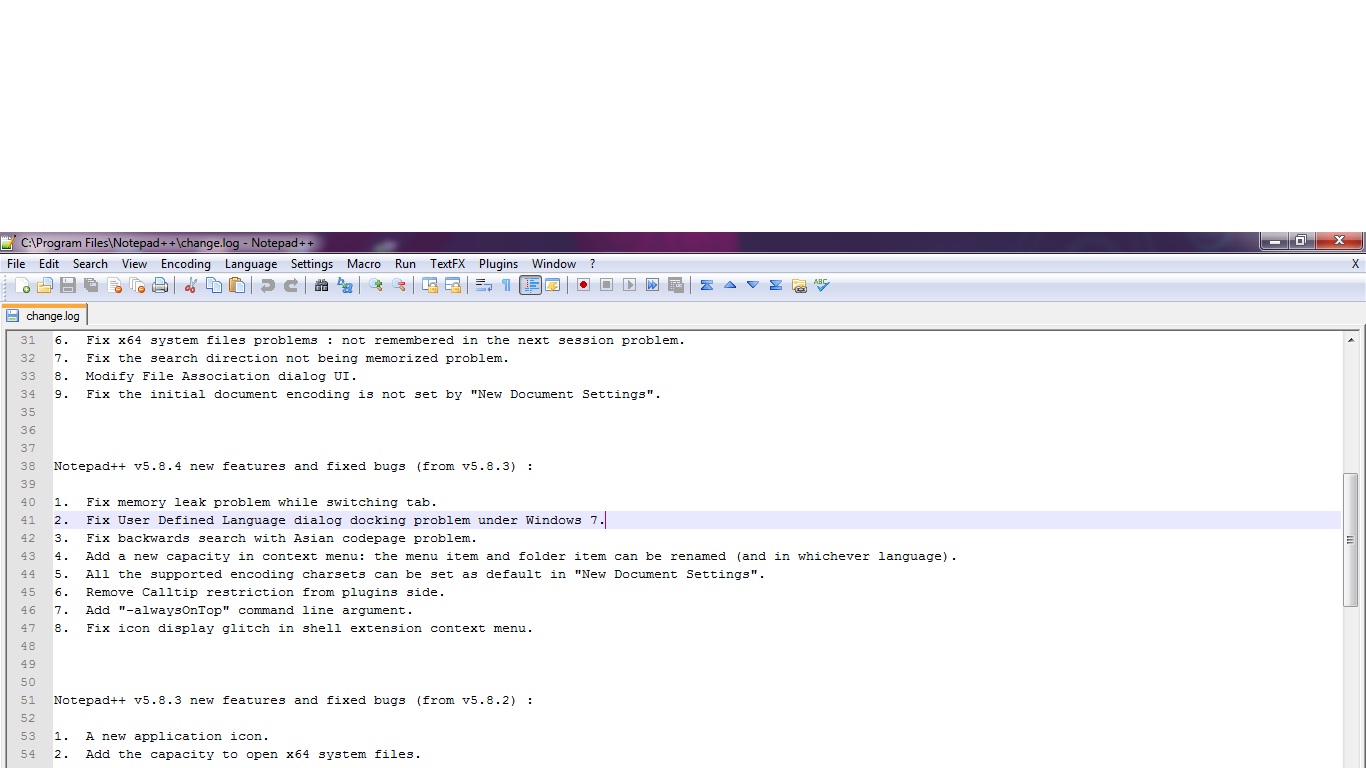
Task: Click the blue down triangle toolbar icon
Action: pyautogui.click(x=753, y=286)
